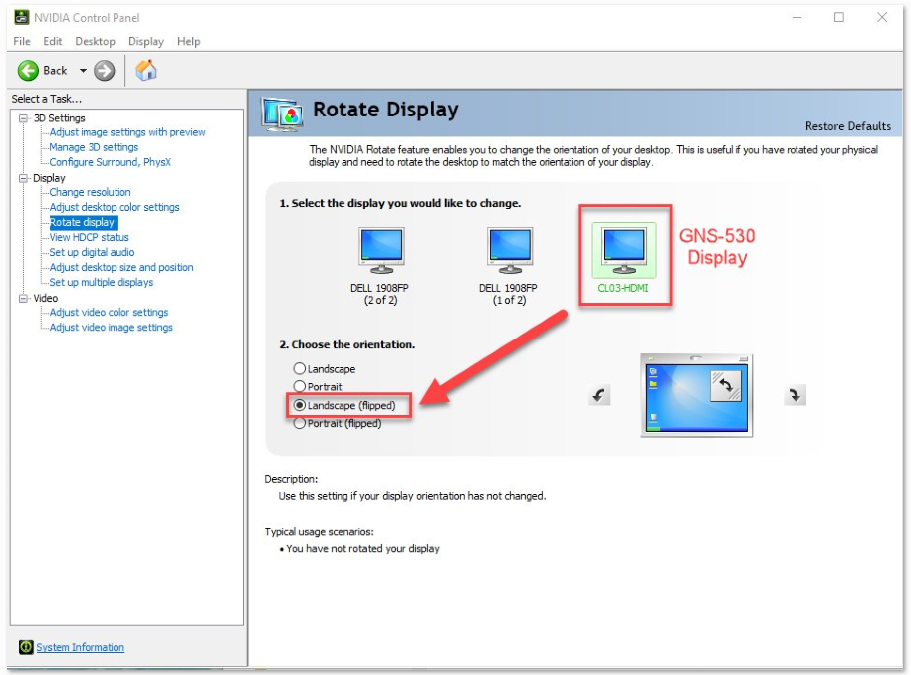Select the Portrait (flipped) radio button
The image size is (911, 675).
tap(299, 423)
